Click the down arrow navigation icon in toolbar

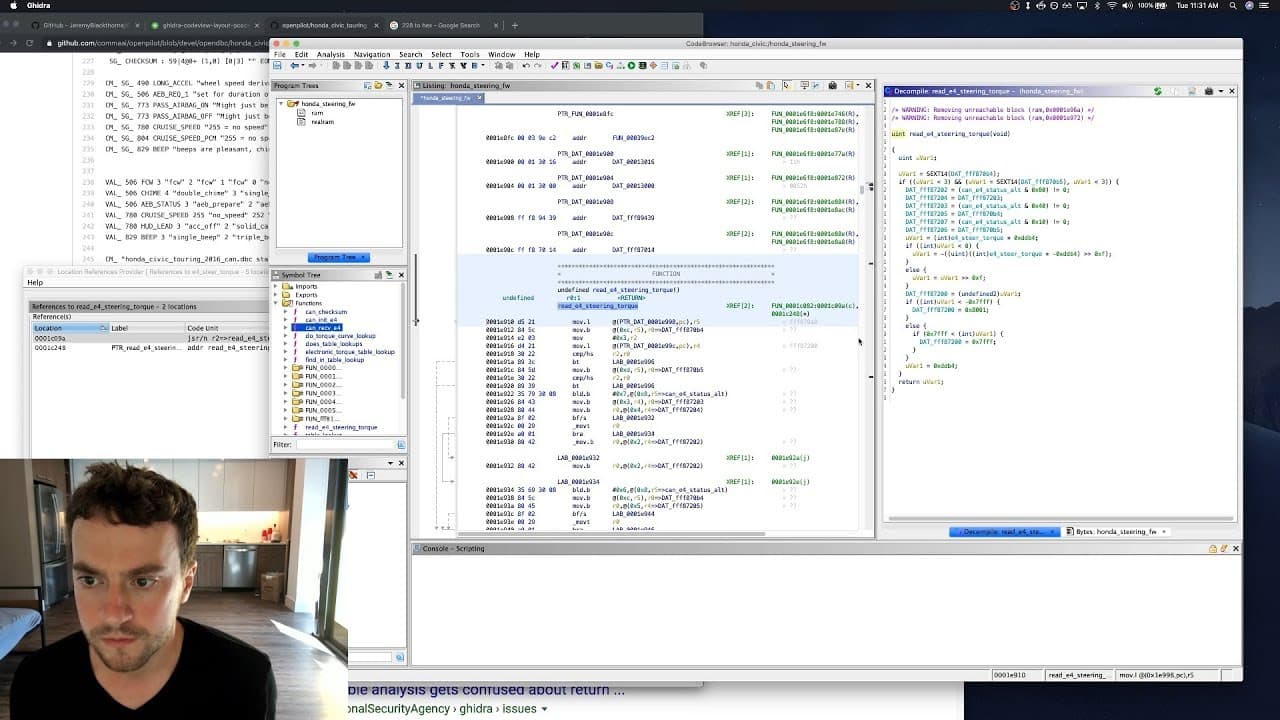(x=387, y=65)
